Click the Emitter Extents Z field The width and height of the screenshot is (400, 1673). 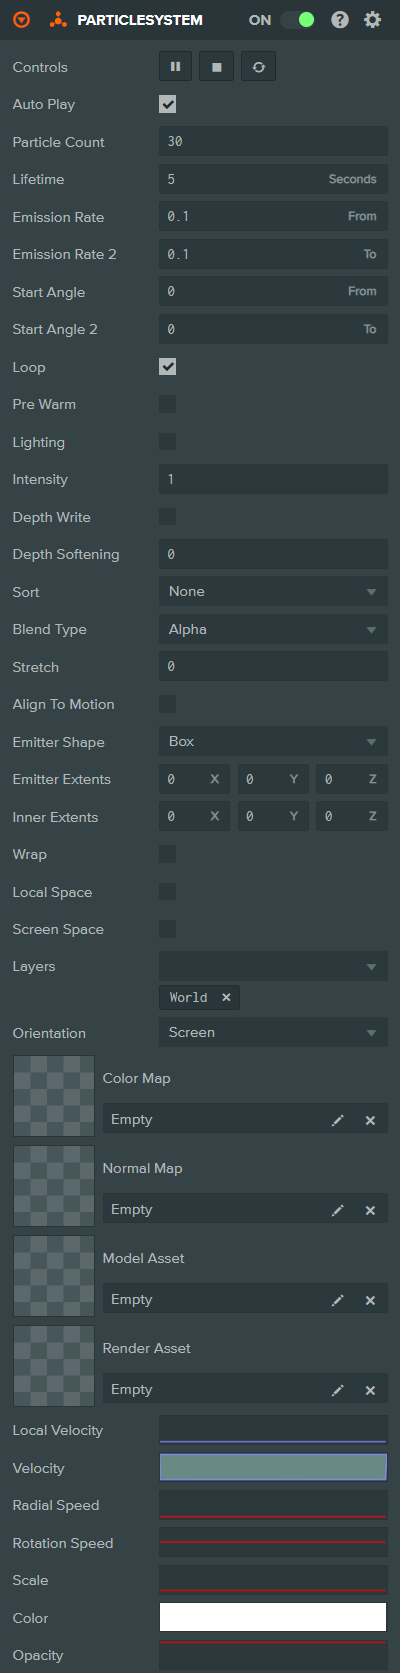(x=352, y=779)
